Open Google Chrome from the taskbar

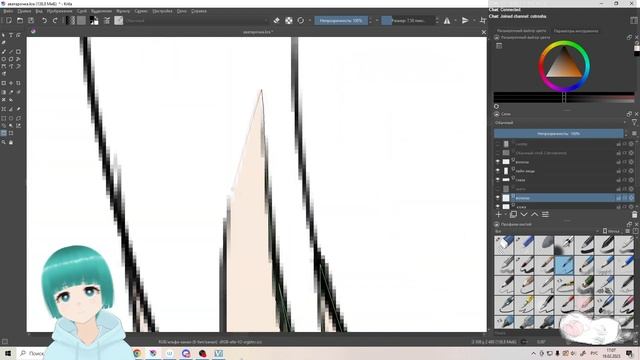[137, 353]
